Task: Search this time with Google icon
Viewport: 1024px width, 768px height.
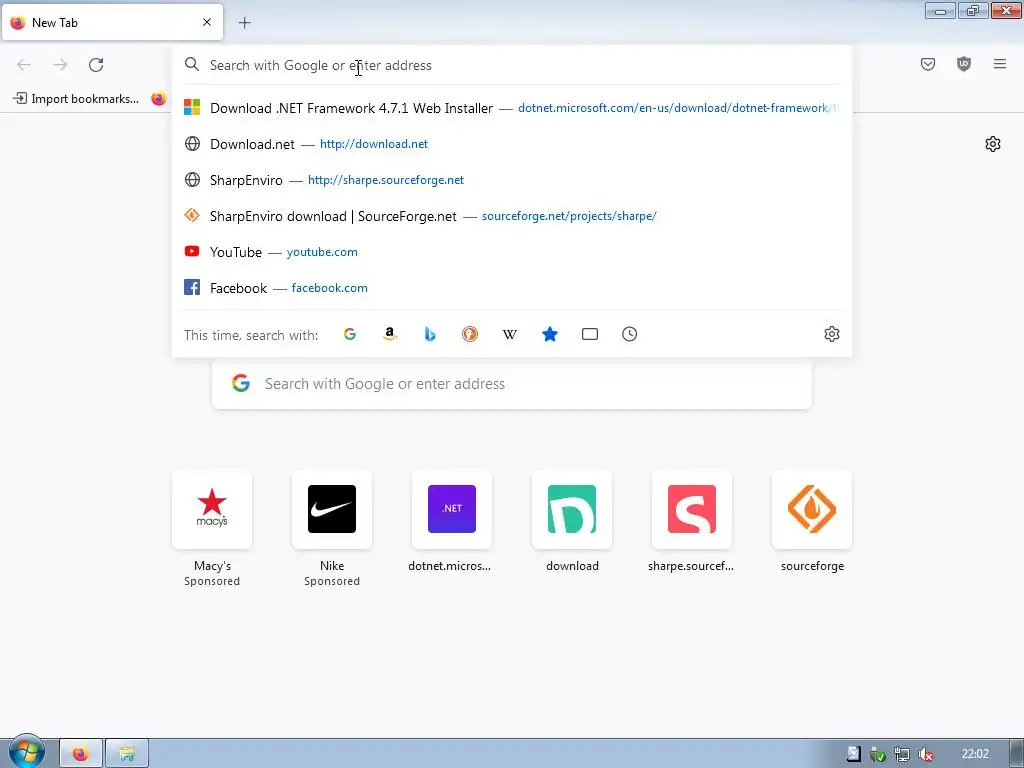Action: click(x=350, y=334)
